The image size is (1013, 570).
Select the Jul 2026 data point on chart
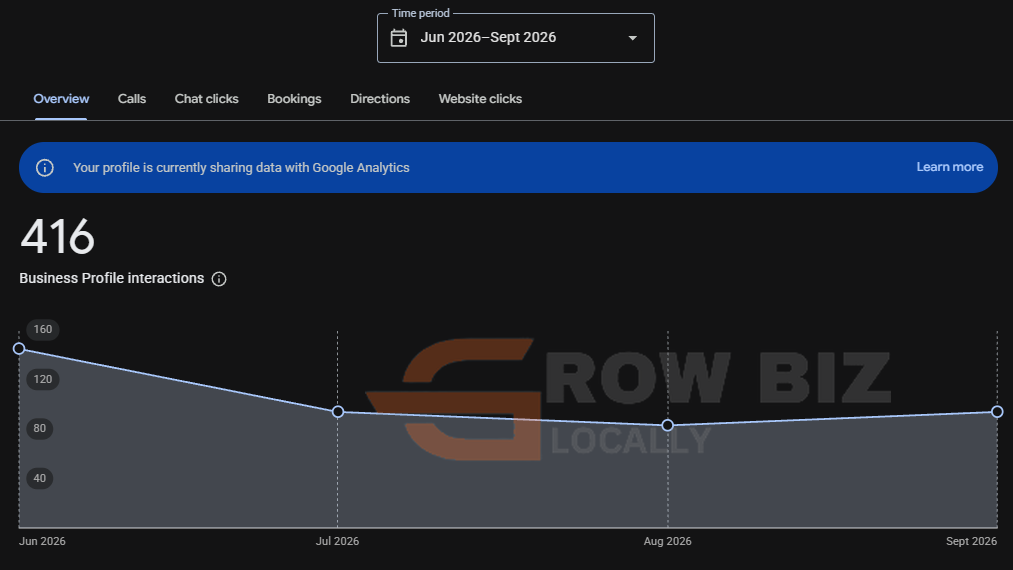pyautogui.click(x=338, y=412)
